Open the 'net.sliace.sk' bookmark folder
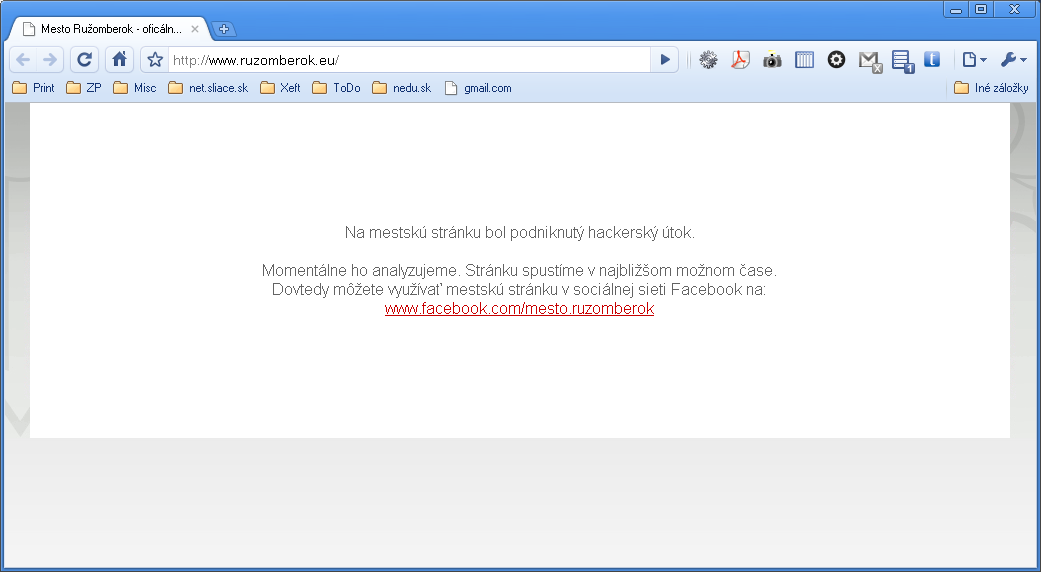The height and width of the screenshot is (572, 1041). 208,88
